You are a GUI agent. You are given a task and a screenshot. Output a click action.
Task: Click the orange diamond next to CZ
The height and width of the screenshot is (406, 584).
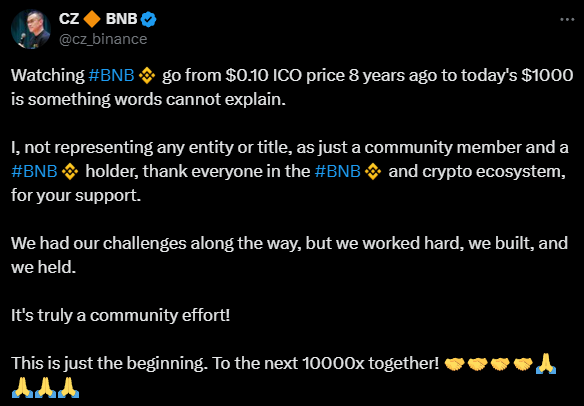coord(92,19)
